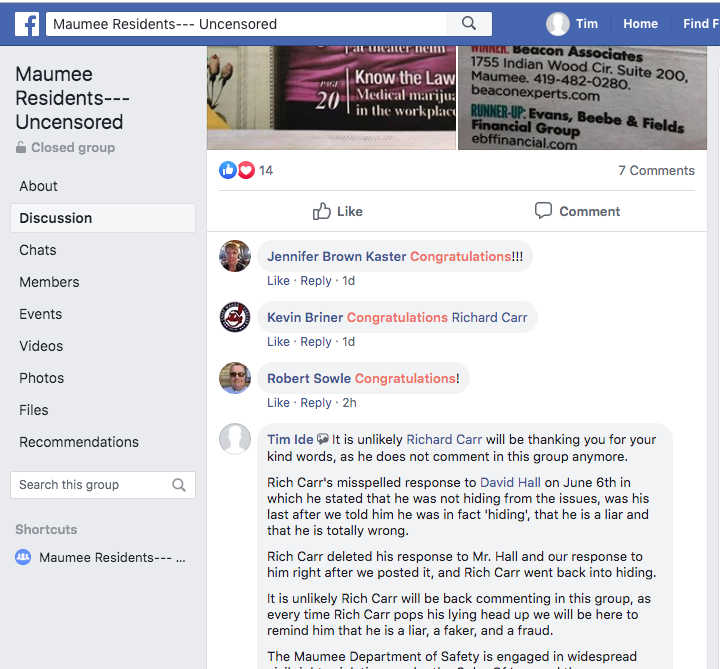Reply to Robert Sowle's comment
This screenshot has width=720, height=669.
pos(315,403)
